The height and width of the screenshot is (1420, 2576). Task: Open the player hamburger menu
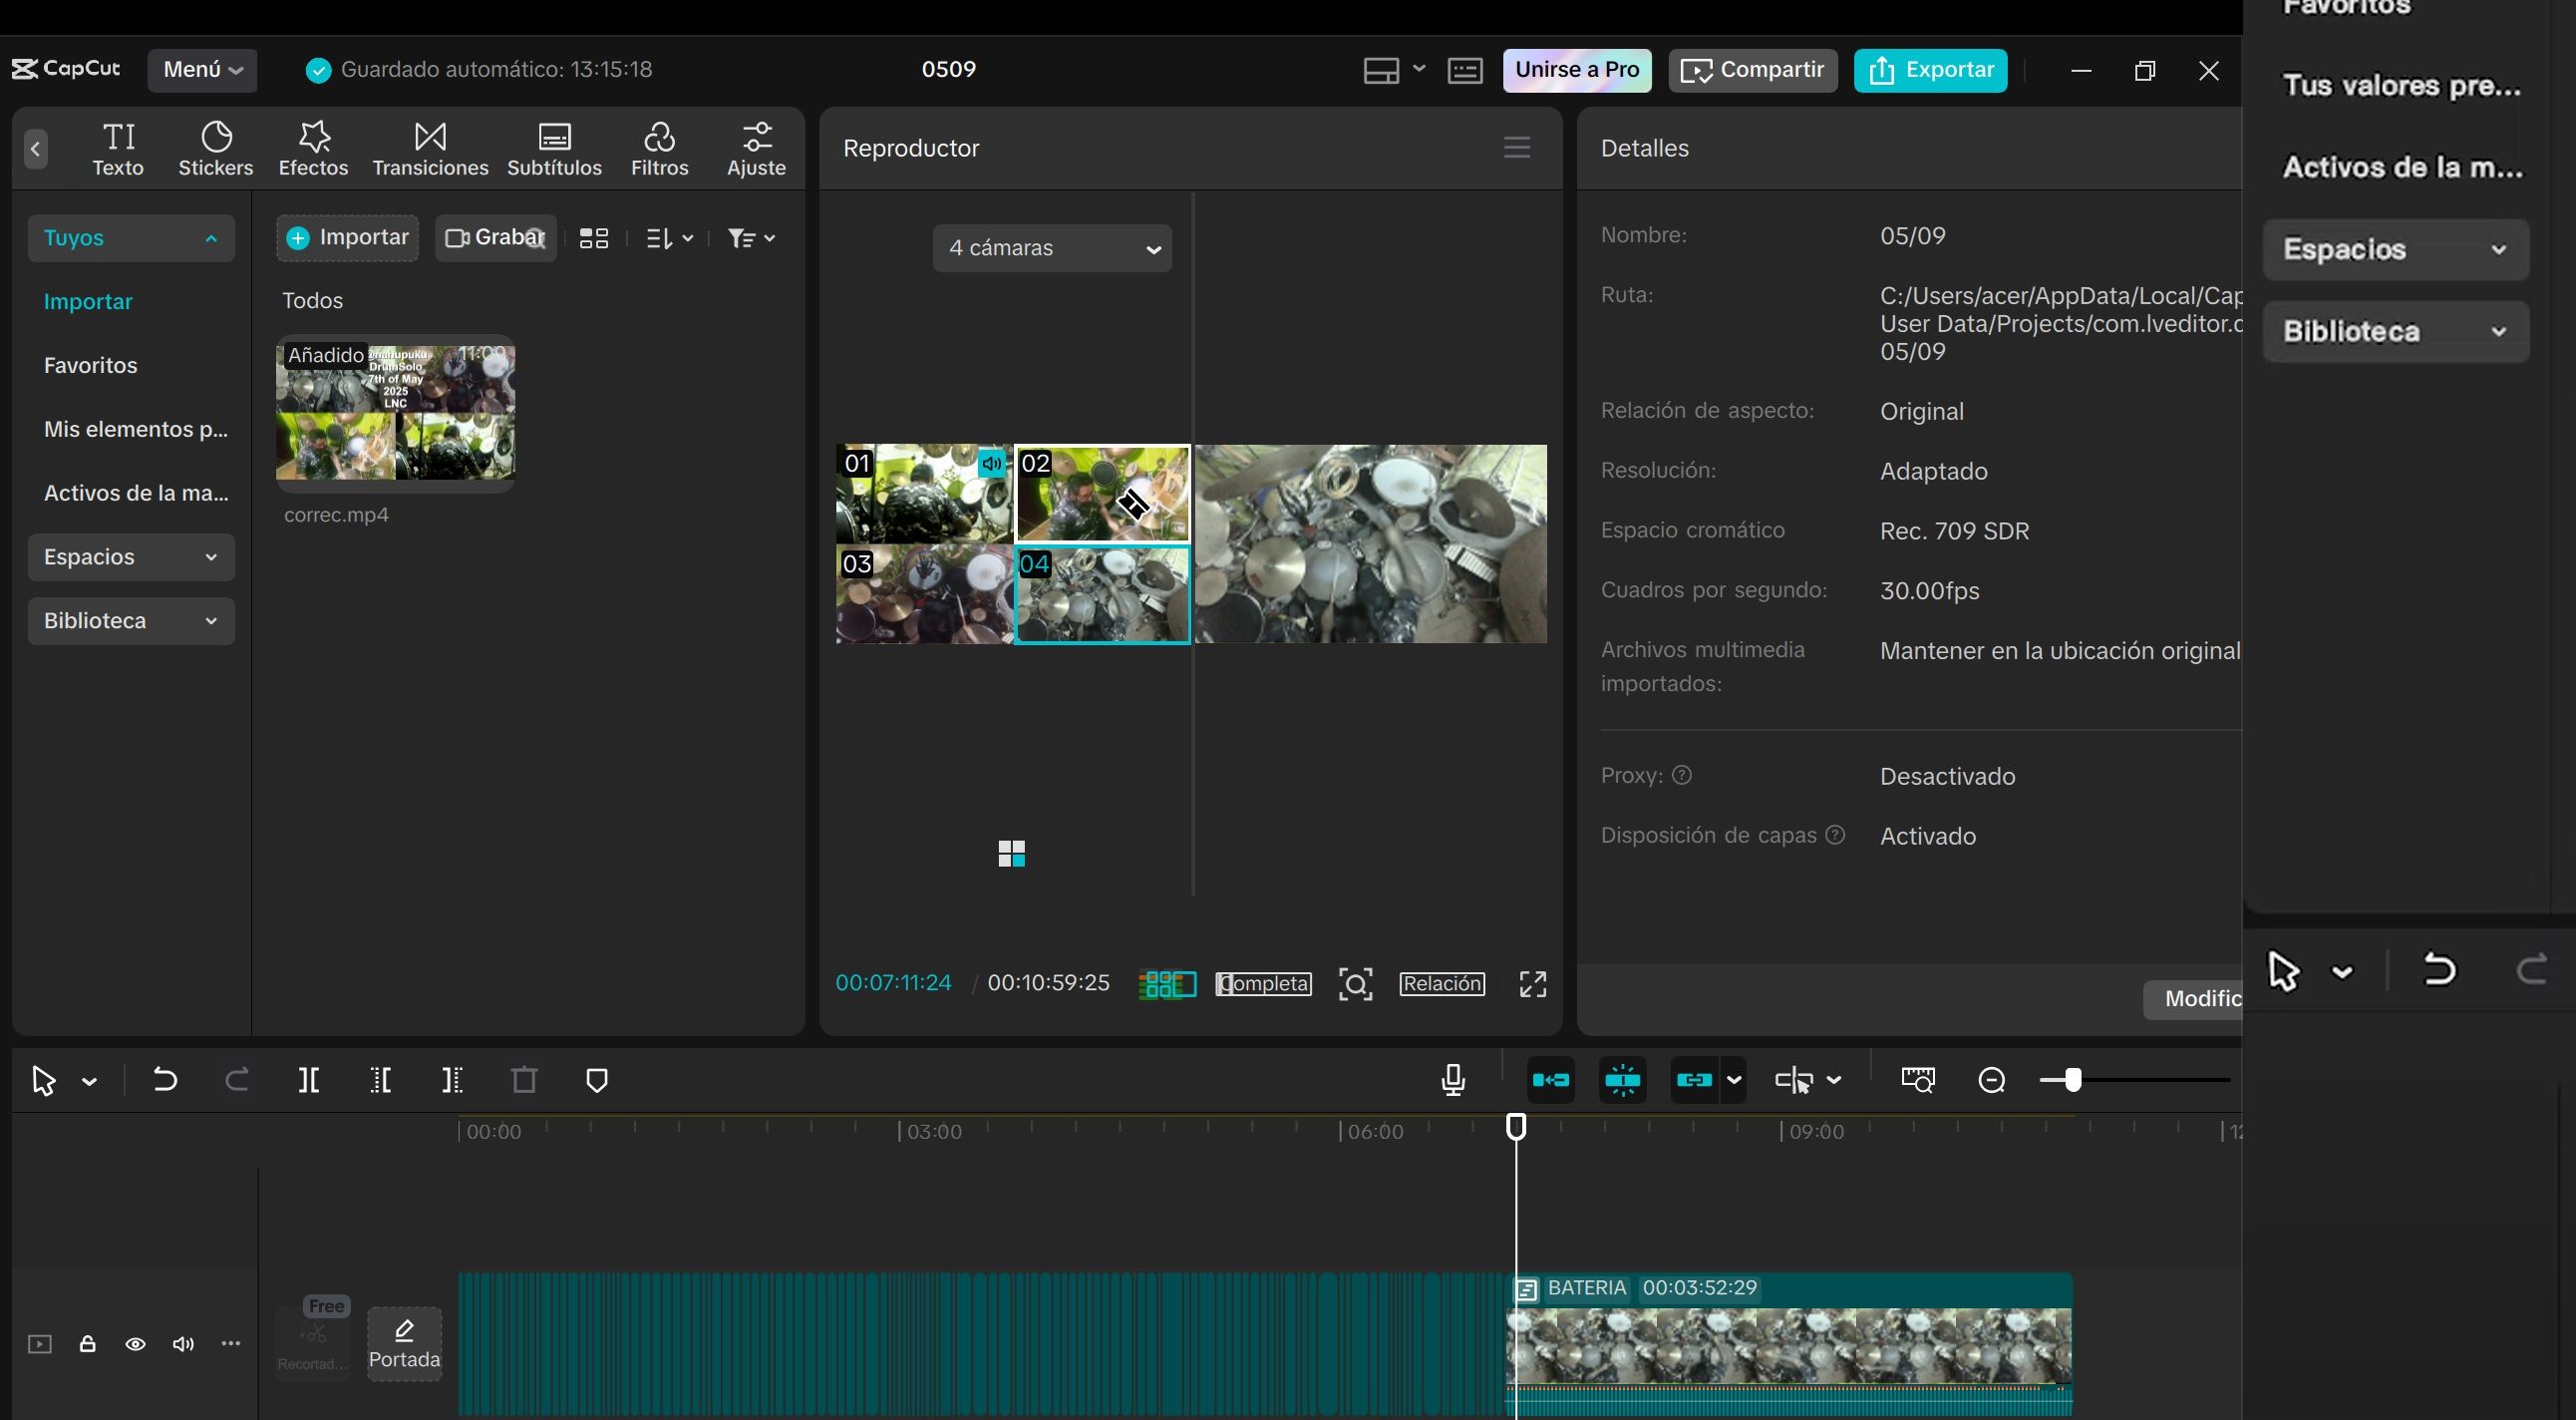pyautogui.click(x=1516, y=148)
